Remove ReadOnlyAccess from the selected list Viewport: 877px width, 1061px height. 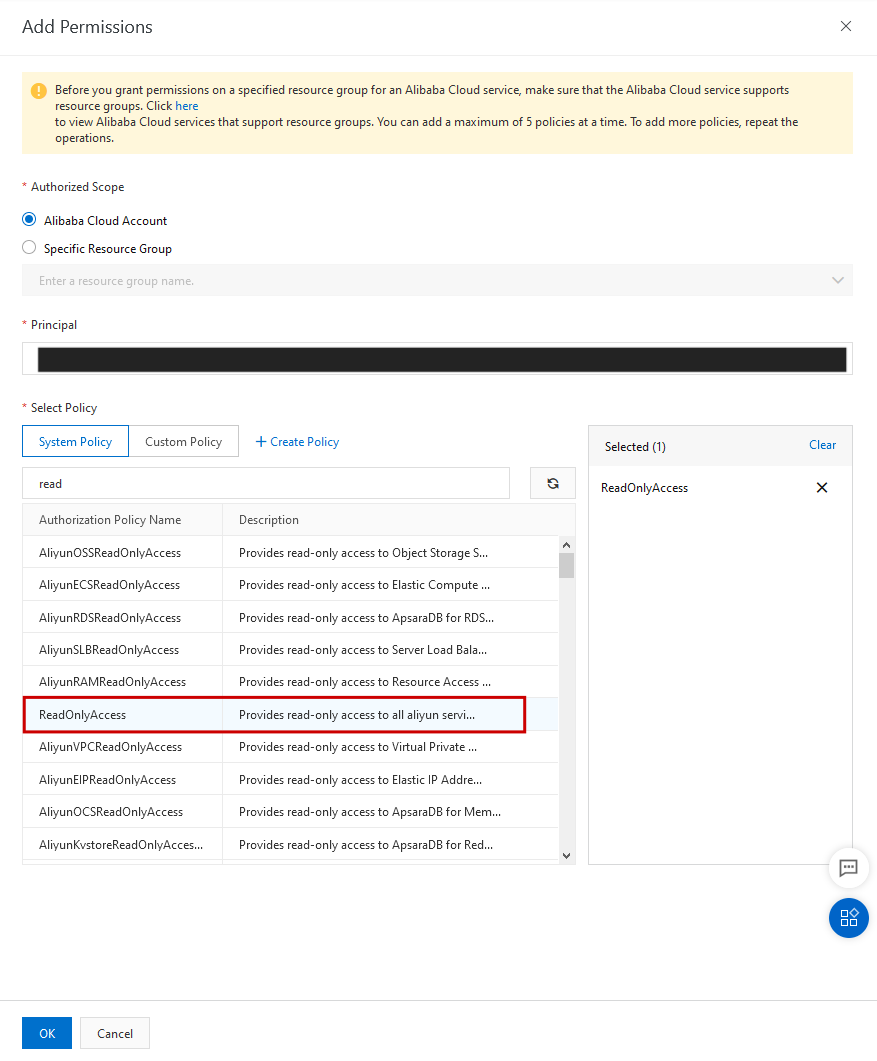pyautogui.click(x=822, y=487)
